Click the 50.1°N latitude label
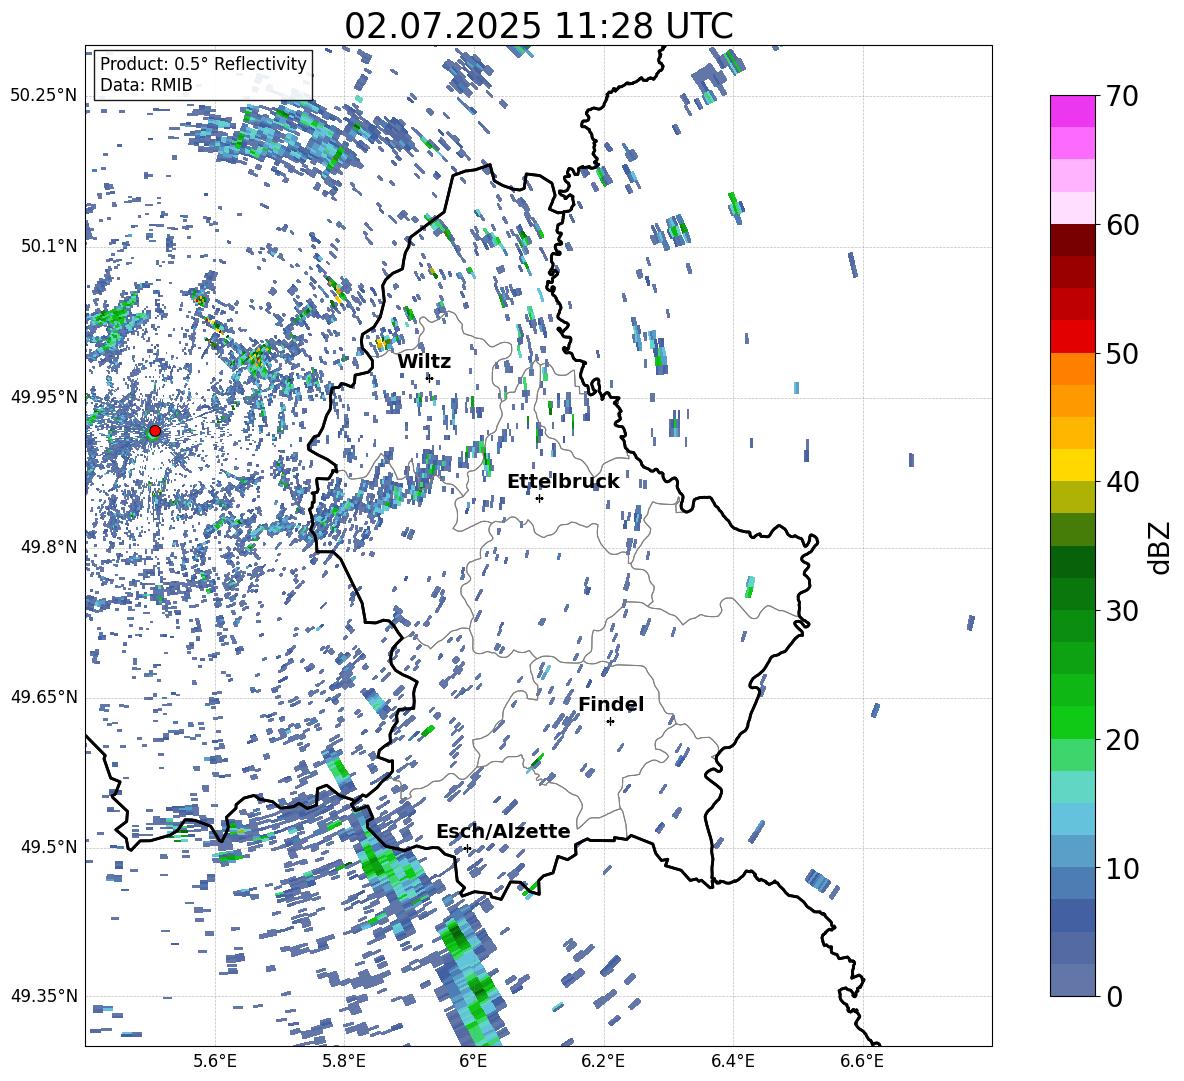The image size is (1184, 1081). pos(50,246)
